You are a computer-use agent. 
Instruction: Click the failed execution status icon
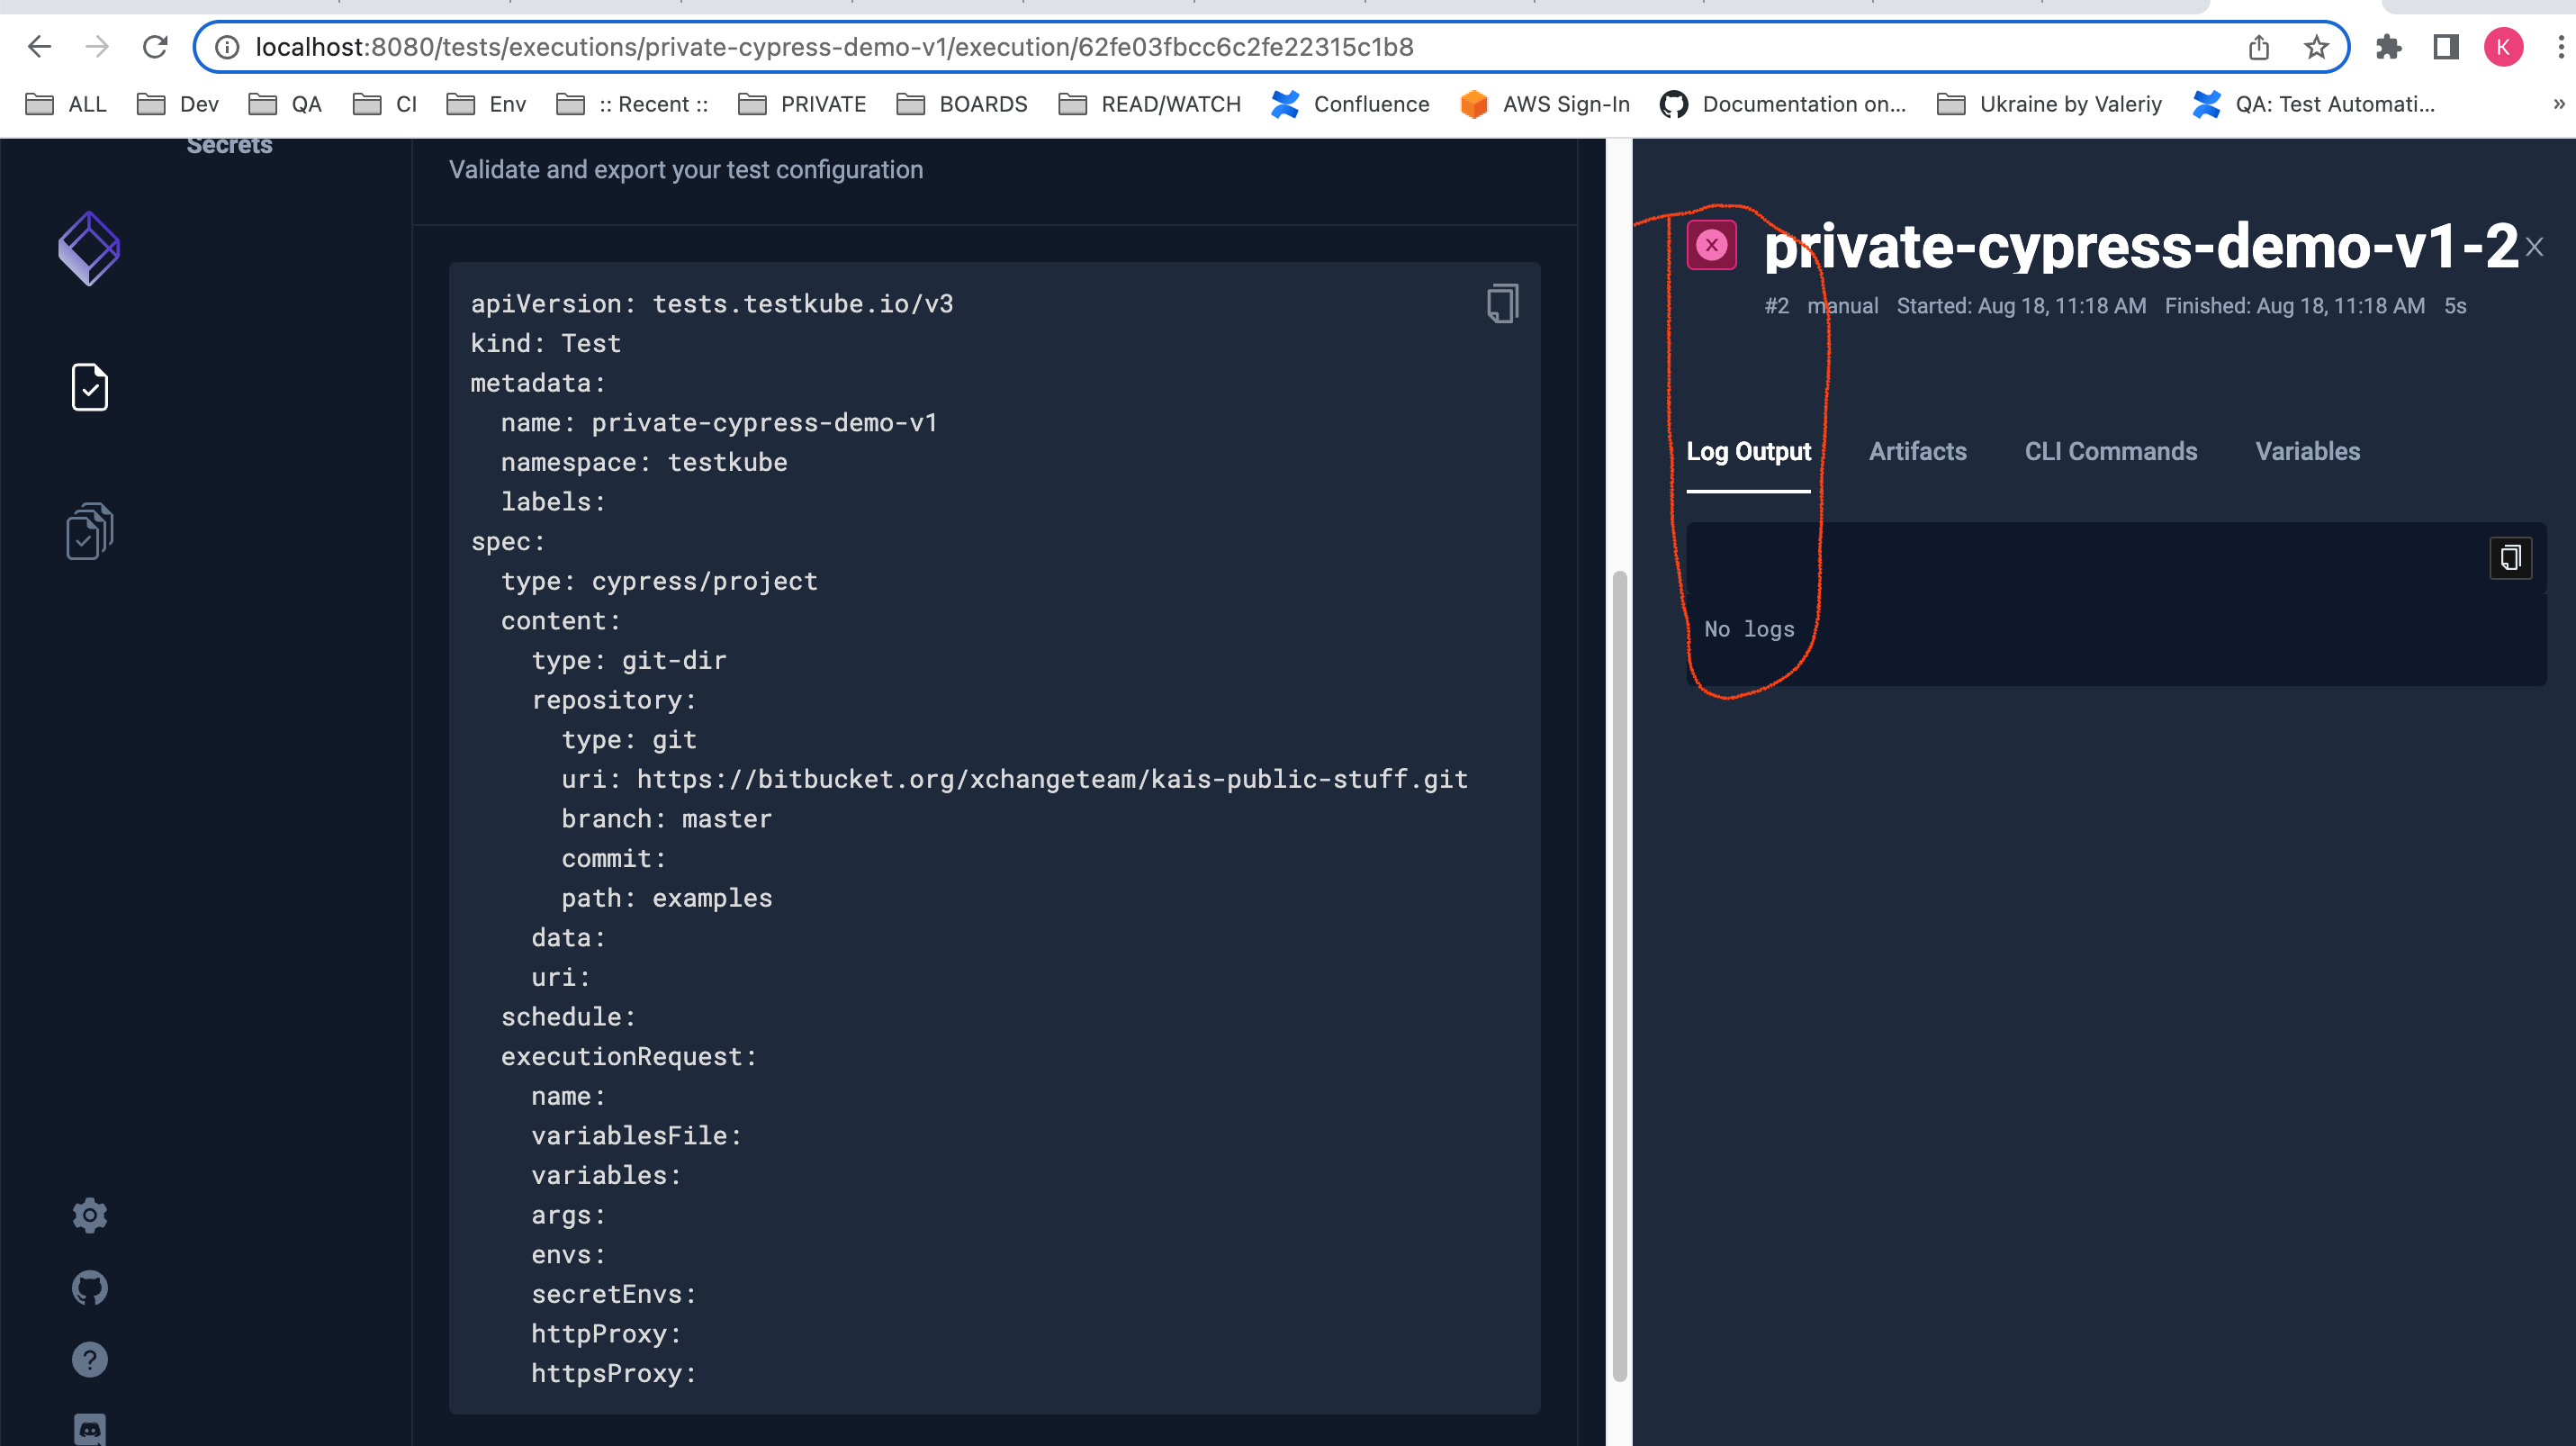[x=1712, y=243]
